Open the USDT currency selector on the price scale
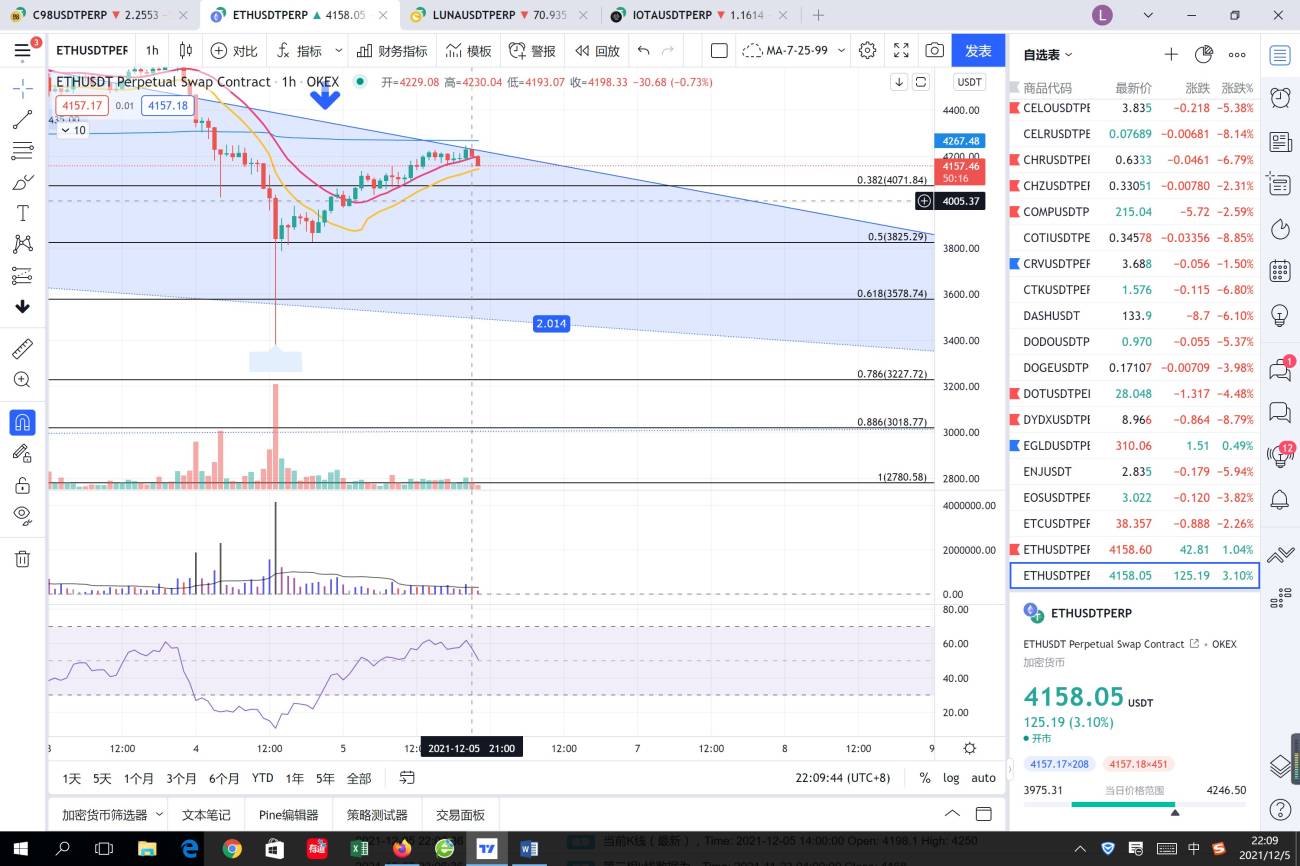This screenshot has width=1300, height=866. click(x=968, y=82)
